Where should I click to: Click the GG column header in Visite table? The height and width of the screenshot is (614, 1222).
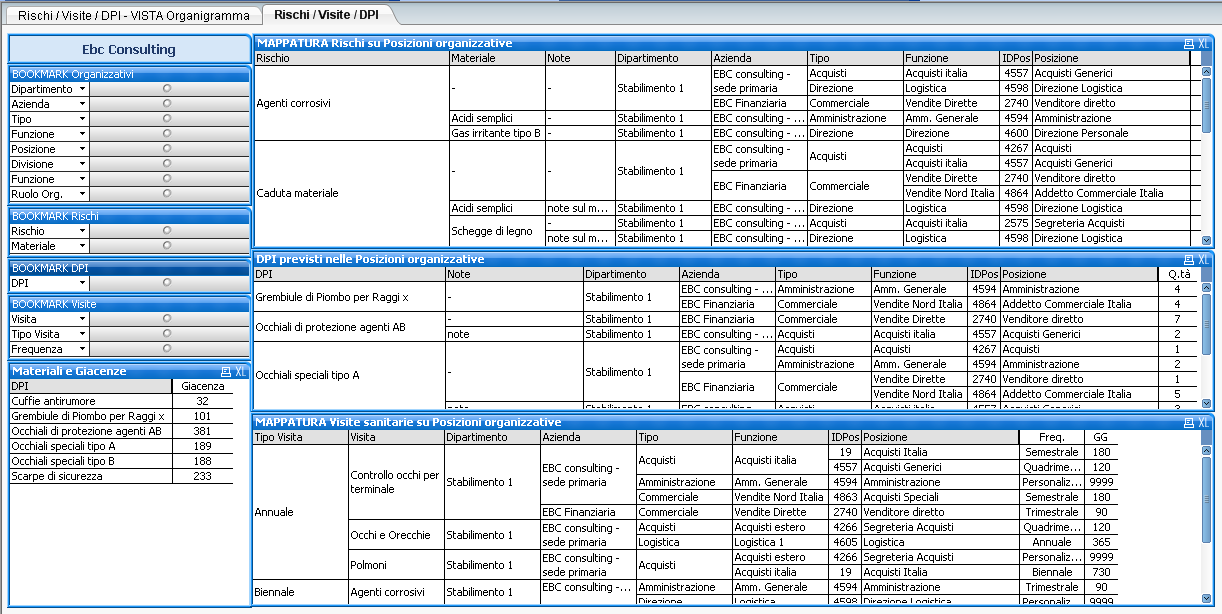(x=1101, y=437)
